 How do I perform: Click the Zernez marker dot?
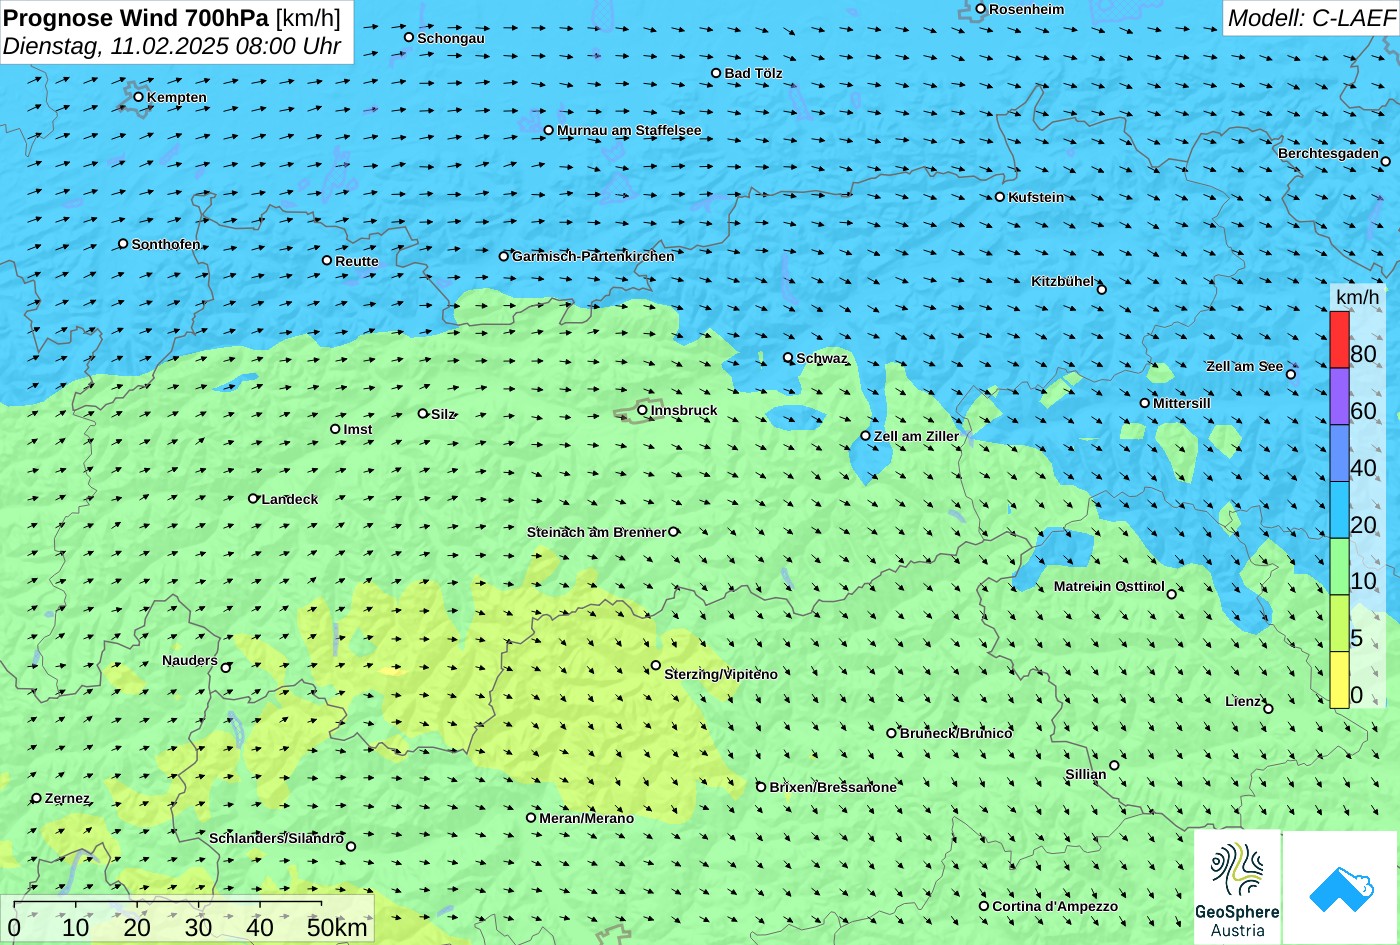tap(37, 798)
